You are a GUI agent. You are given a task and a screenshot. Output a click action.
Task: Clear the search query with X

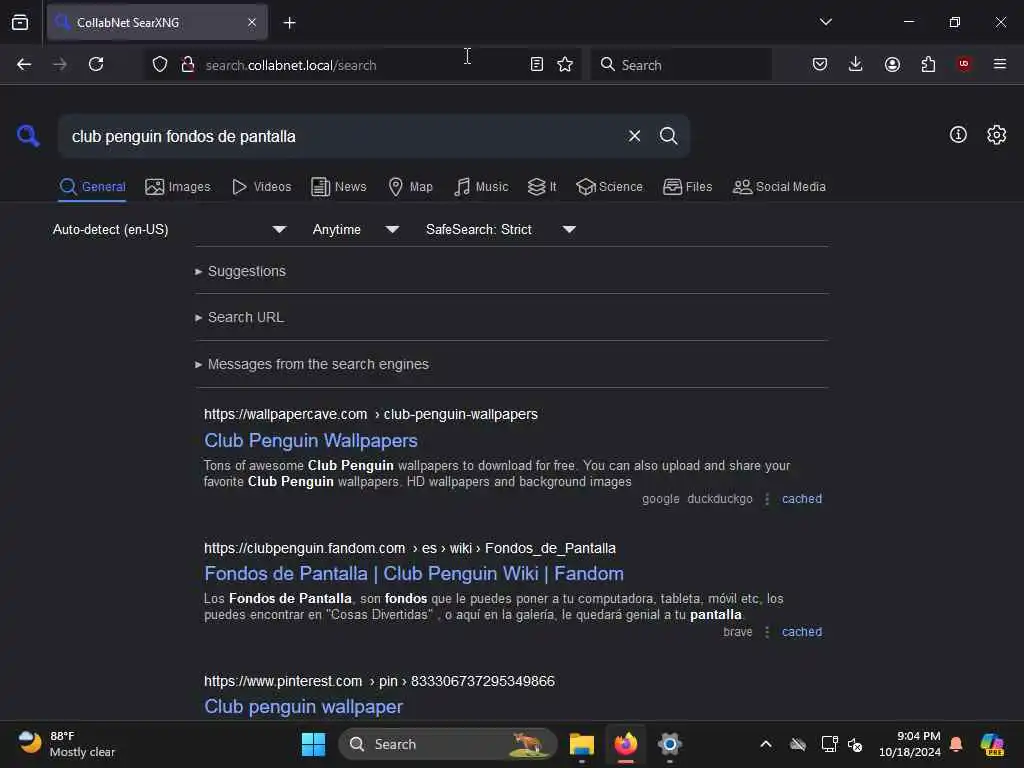pos(634,136)
